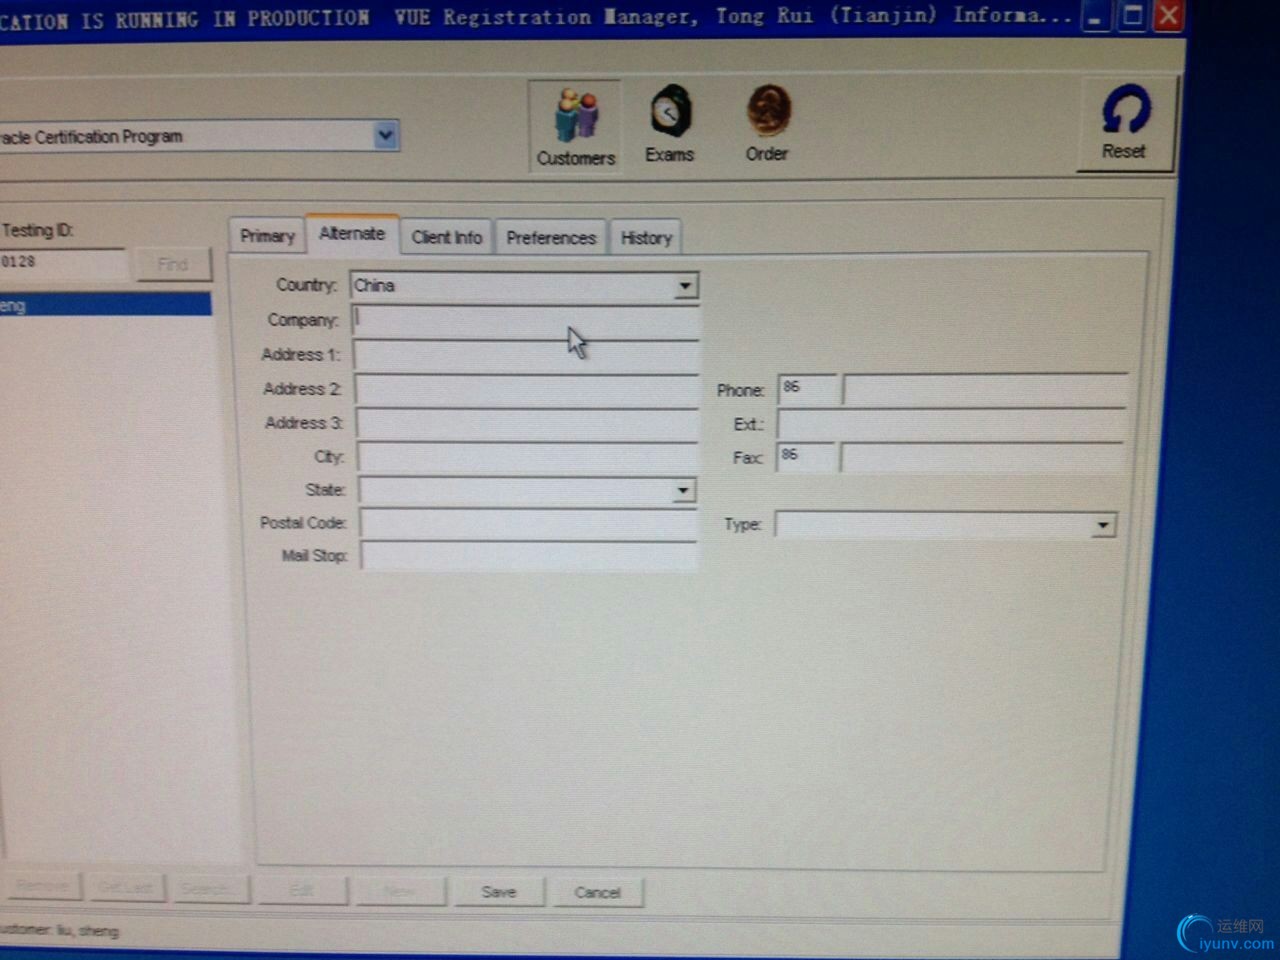Click the Reset arrow icon
Image resolution: width=1280 pixels, height=960 pixels.
[1125, 123]
